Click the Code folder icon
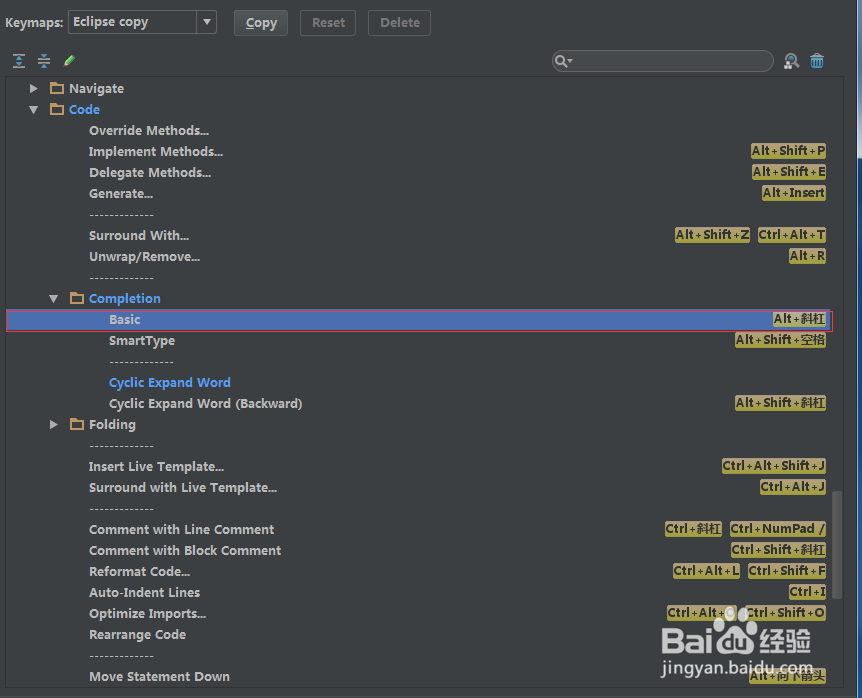862x698 pixels. [57, 109]
